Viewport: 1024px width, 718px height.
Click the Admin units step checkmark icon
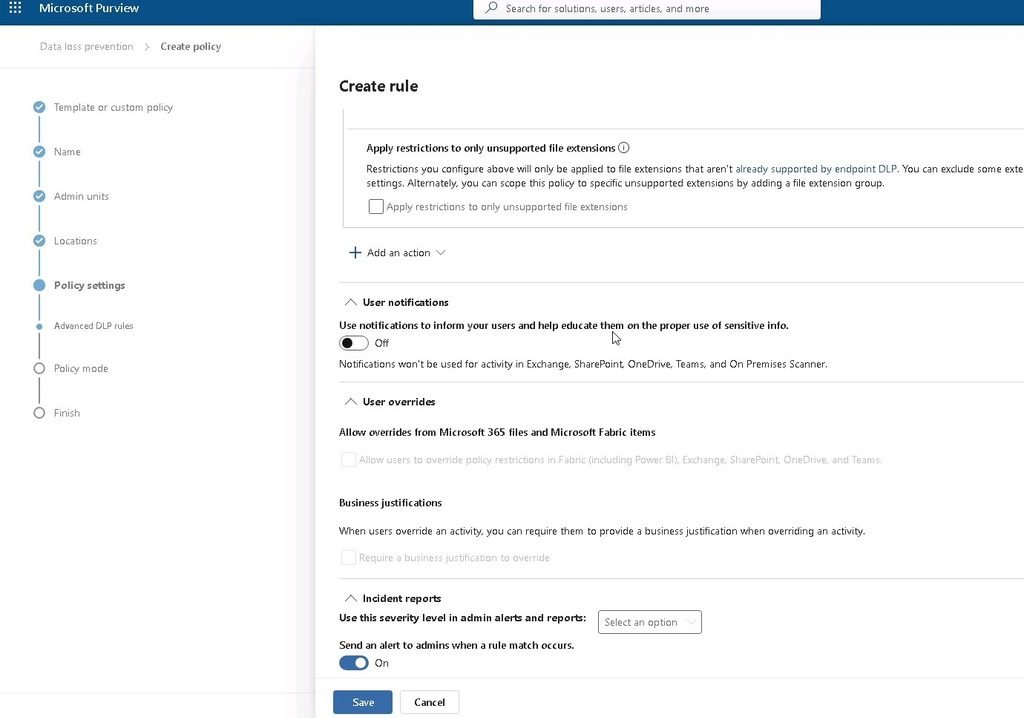tap(39, 196)
